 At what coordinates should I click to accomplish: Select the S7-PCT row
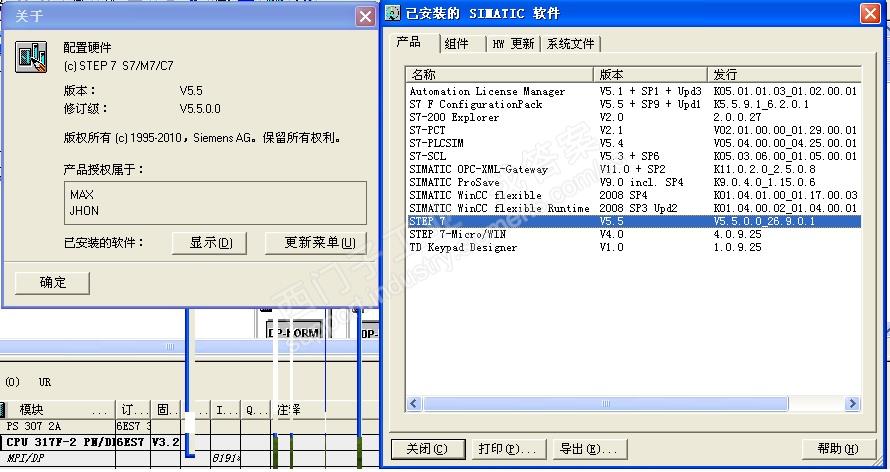coord(633,130)
